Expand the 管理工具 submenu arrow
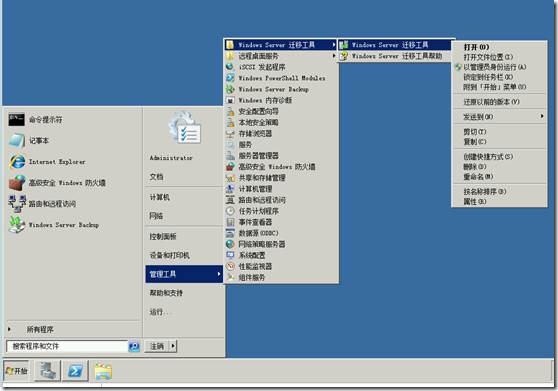Image resolution: width=558 pixels, height=391 pixels. coord(219,274)
